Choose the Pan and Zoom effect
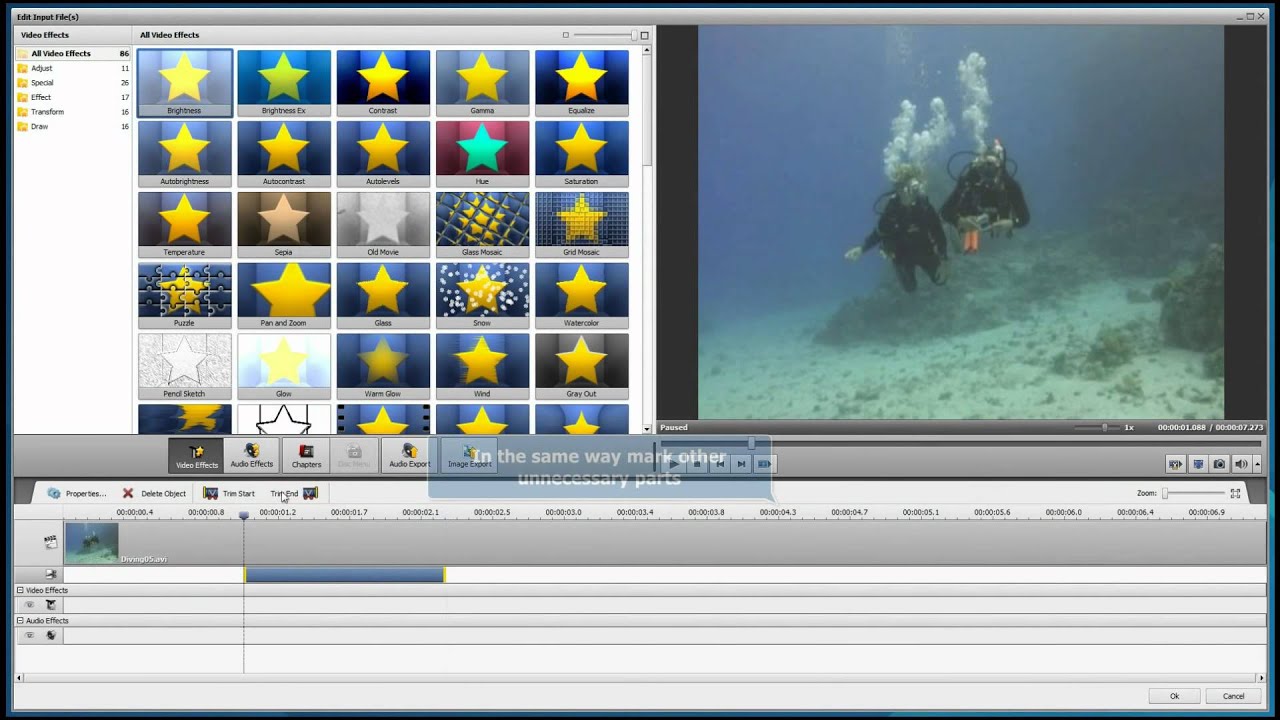The width and height of the screenshot is (1280, 720). pyautogui.click(x=283, y=296)
